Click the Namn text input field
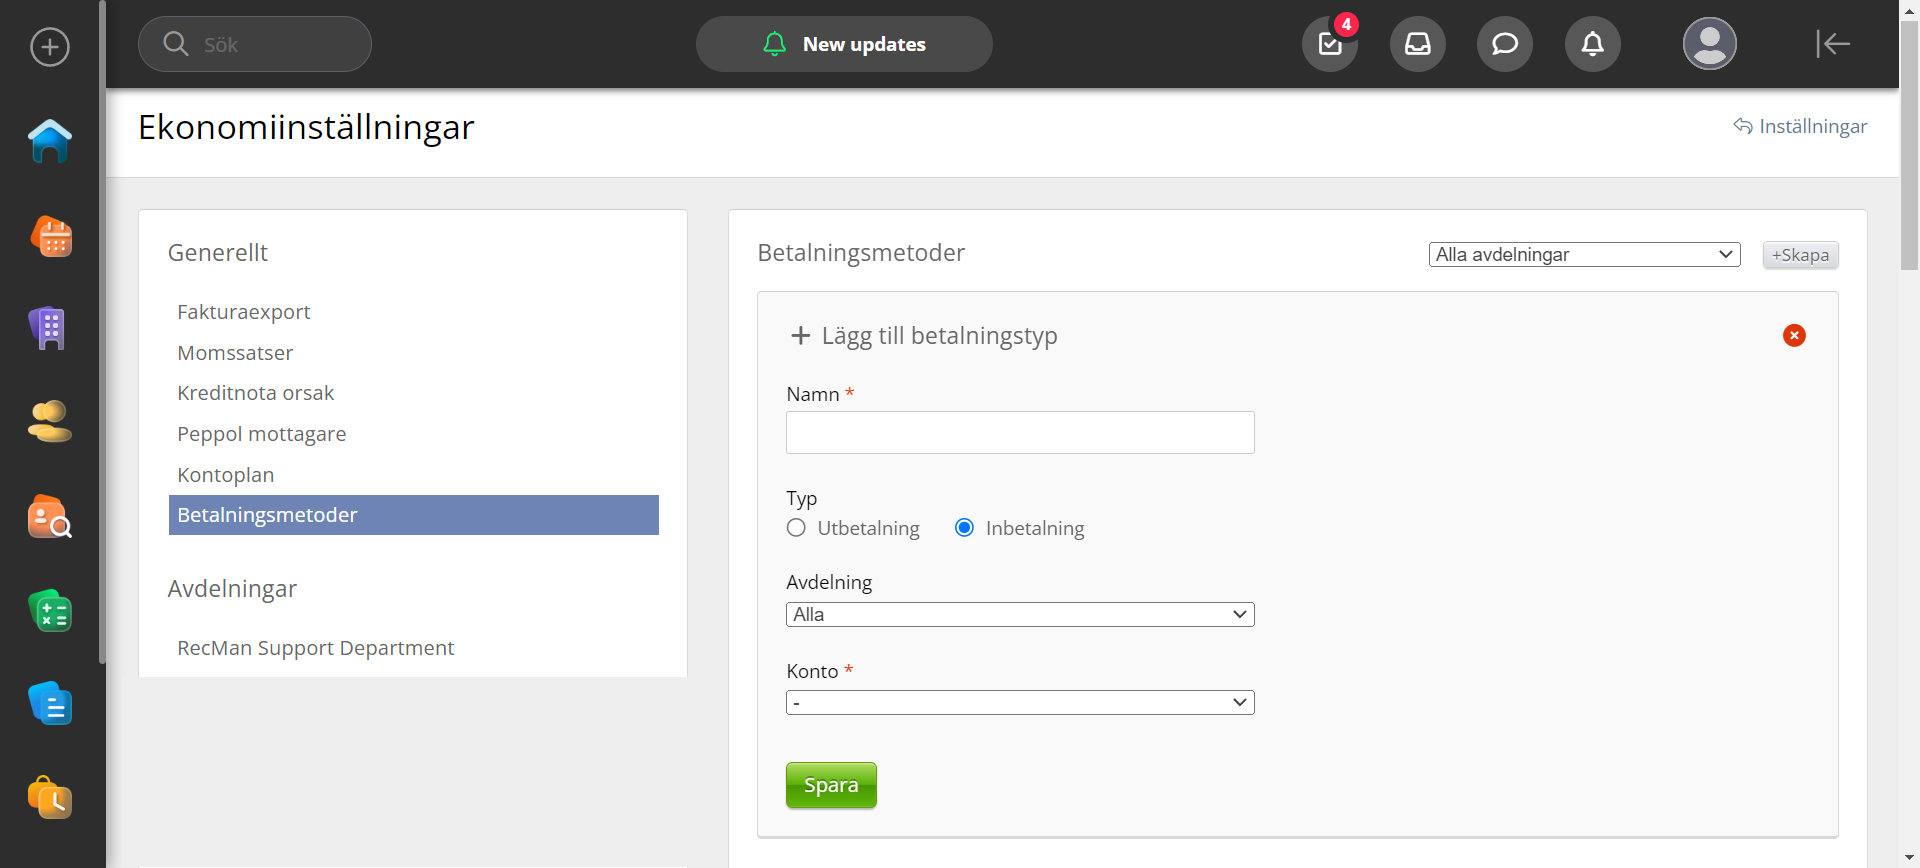 tap(1020, 433)
